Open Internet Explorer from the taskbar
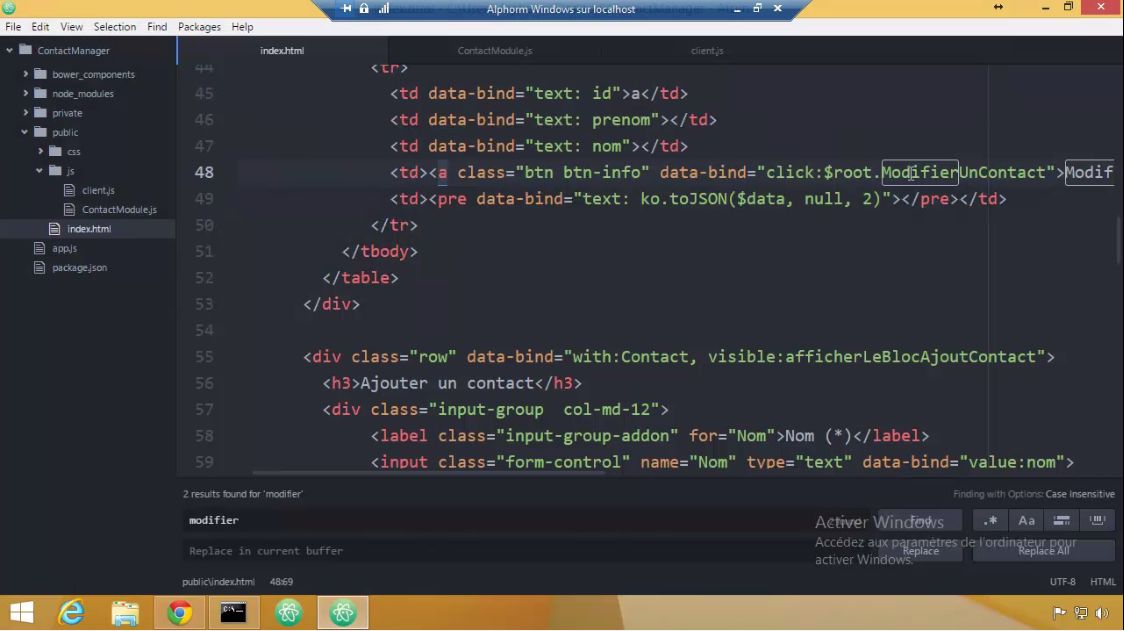This screenshot has width=1124, height=631. pyautogui.click(x=70, y=612)
